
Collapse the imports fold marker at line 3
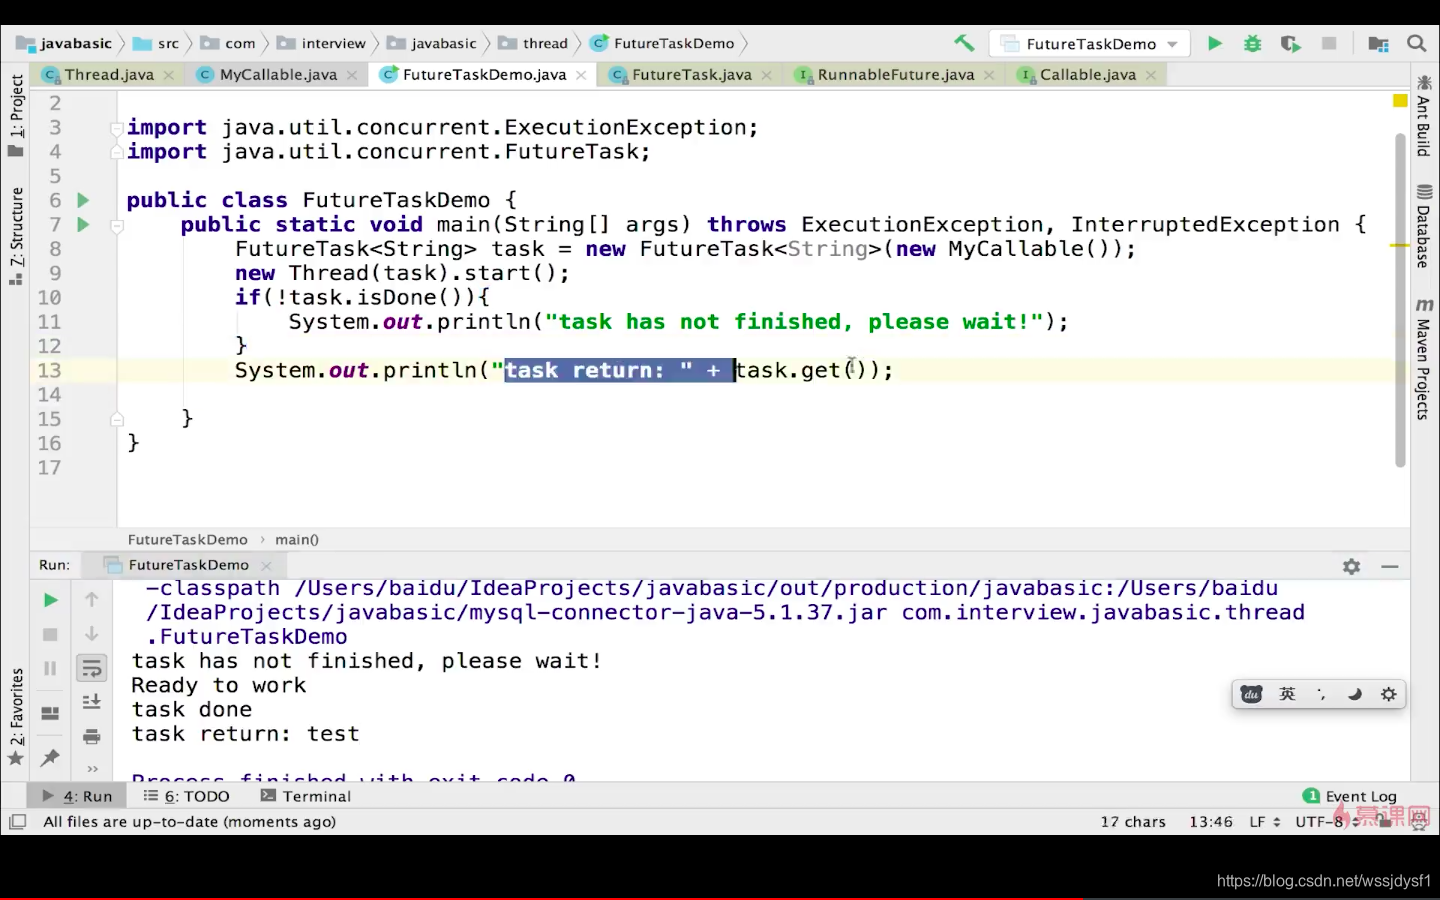tap(117, 128)
